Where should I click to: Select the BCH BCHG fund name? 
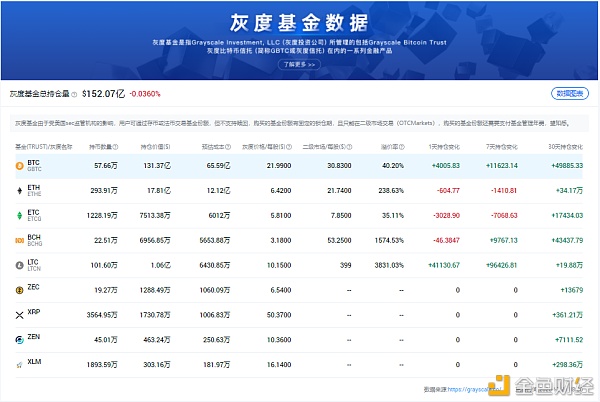pos(34,240)
